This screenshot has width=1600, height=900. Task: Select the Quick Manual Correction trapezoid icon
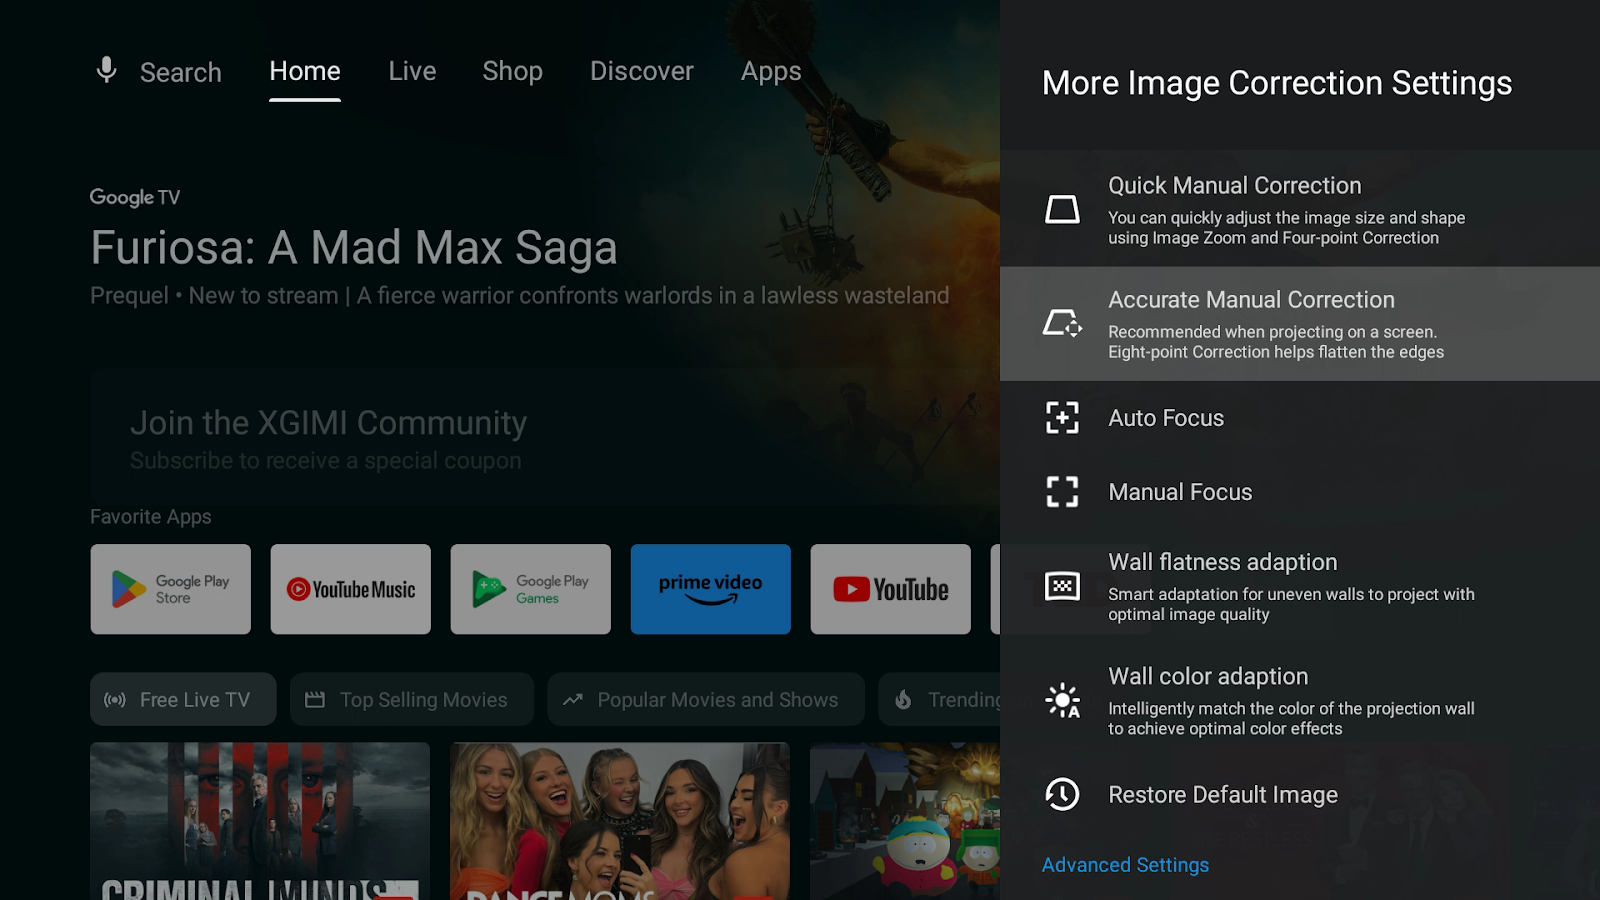(x=1062, y=210)
